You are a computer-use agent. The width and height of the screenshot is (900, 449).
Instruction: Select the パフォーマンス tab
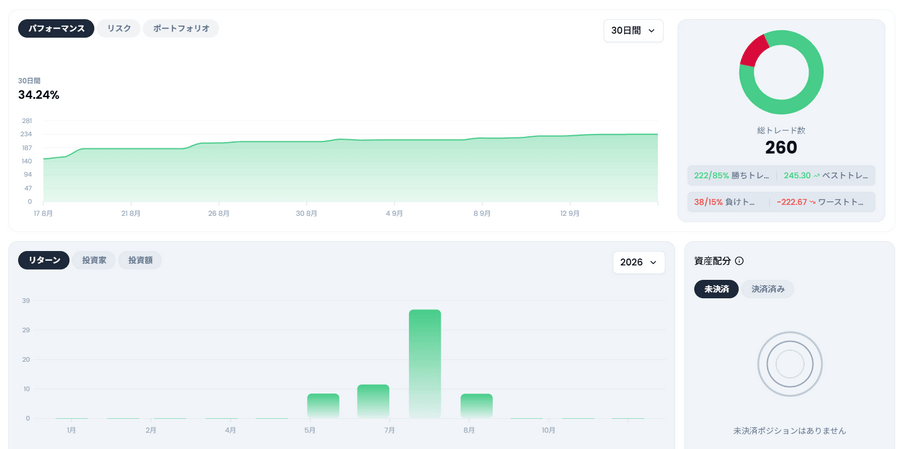tap(56, 29)
